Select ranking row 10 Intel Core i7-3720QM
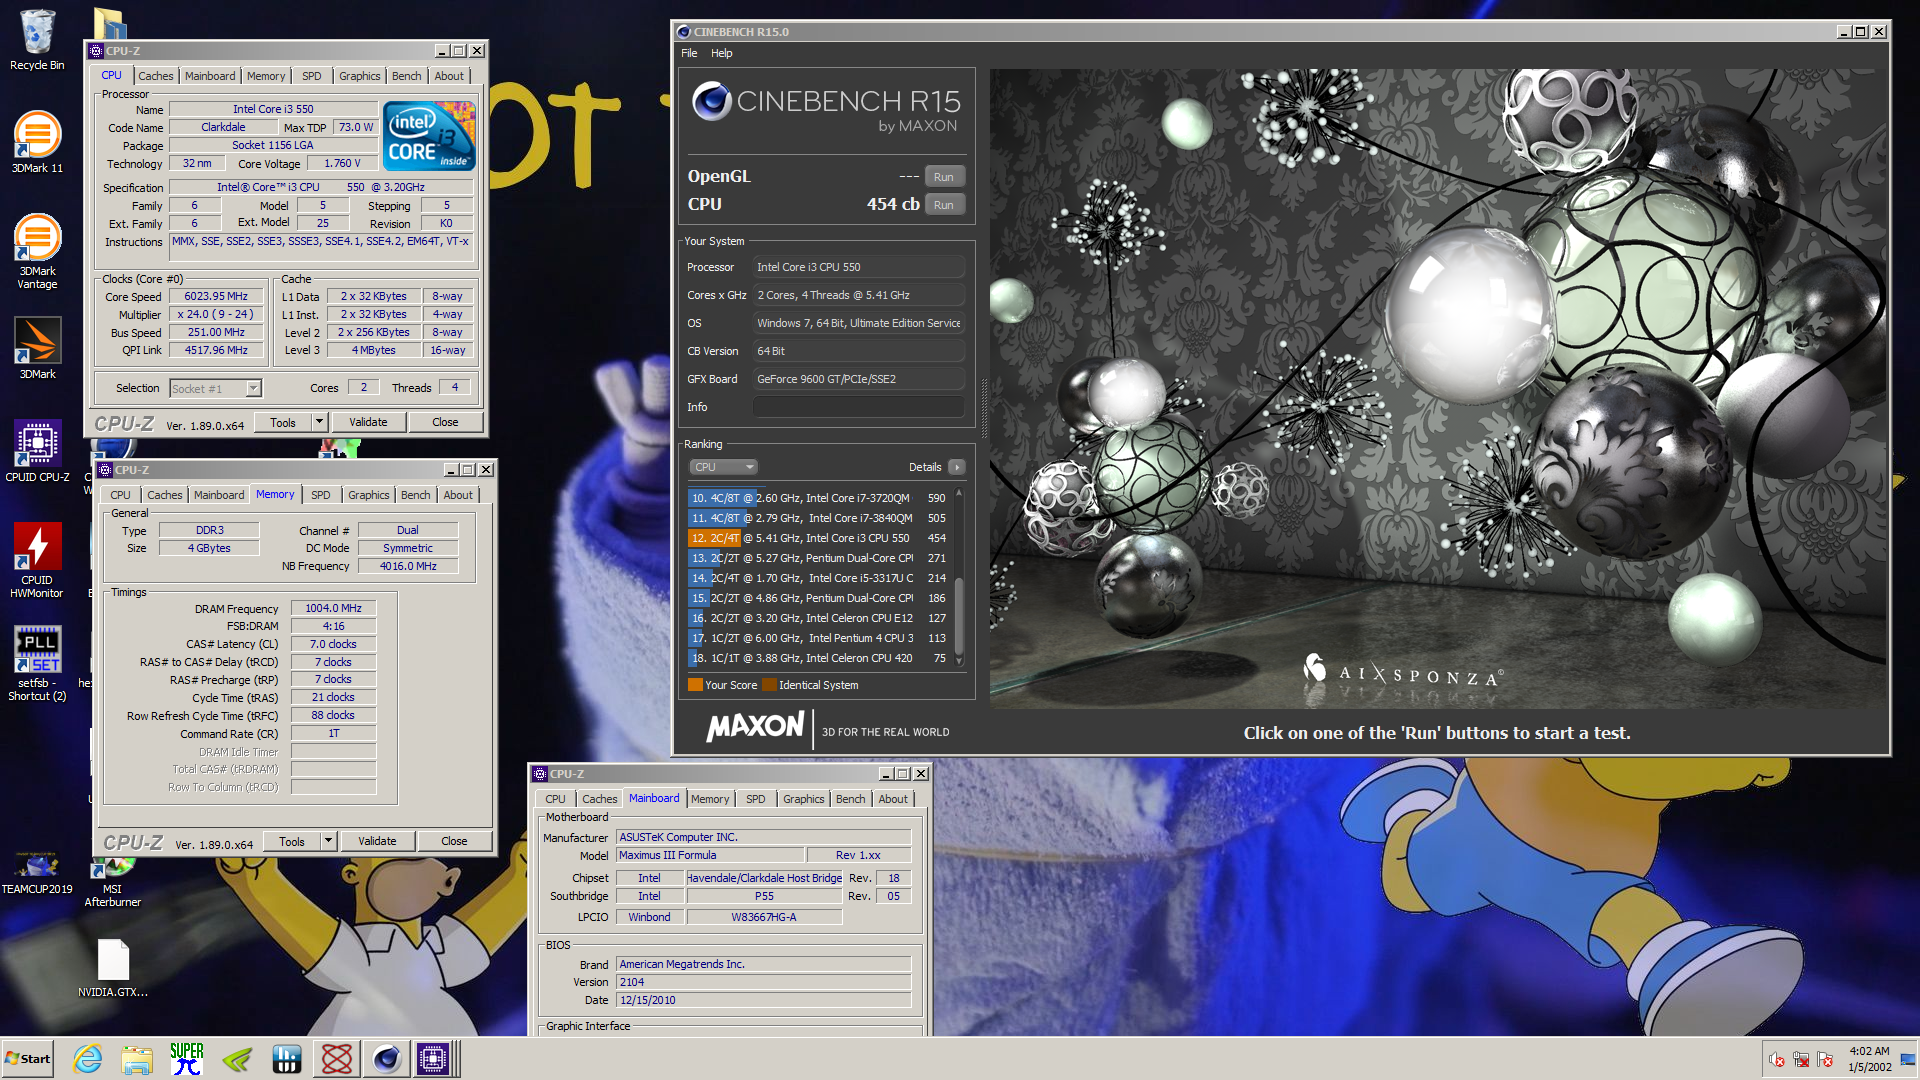The width and height of the screenshot is (1920, 1080). (819, 498)
